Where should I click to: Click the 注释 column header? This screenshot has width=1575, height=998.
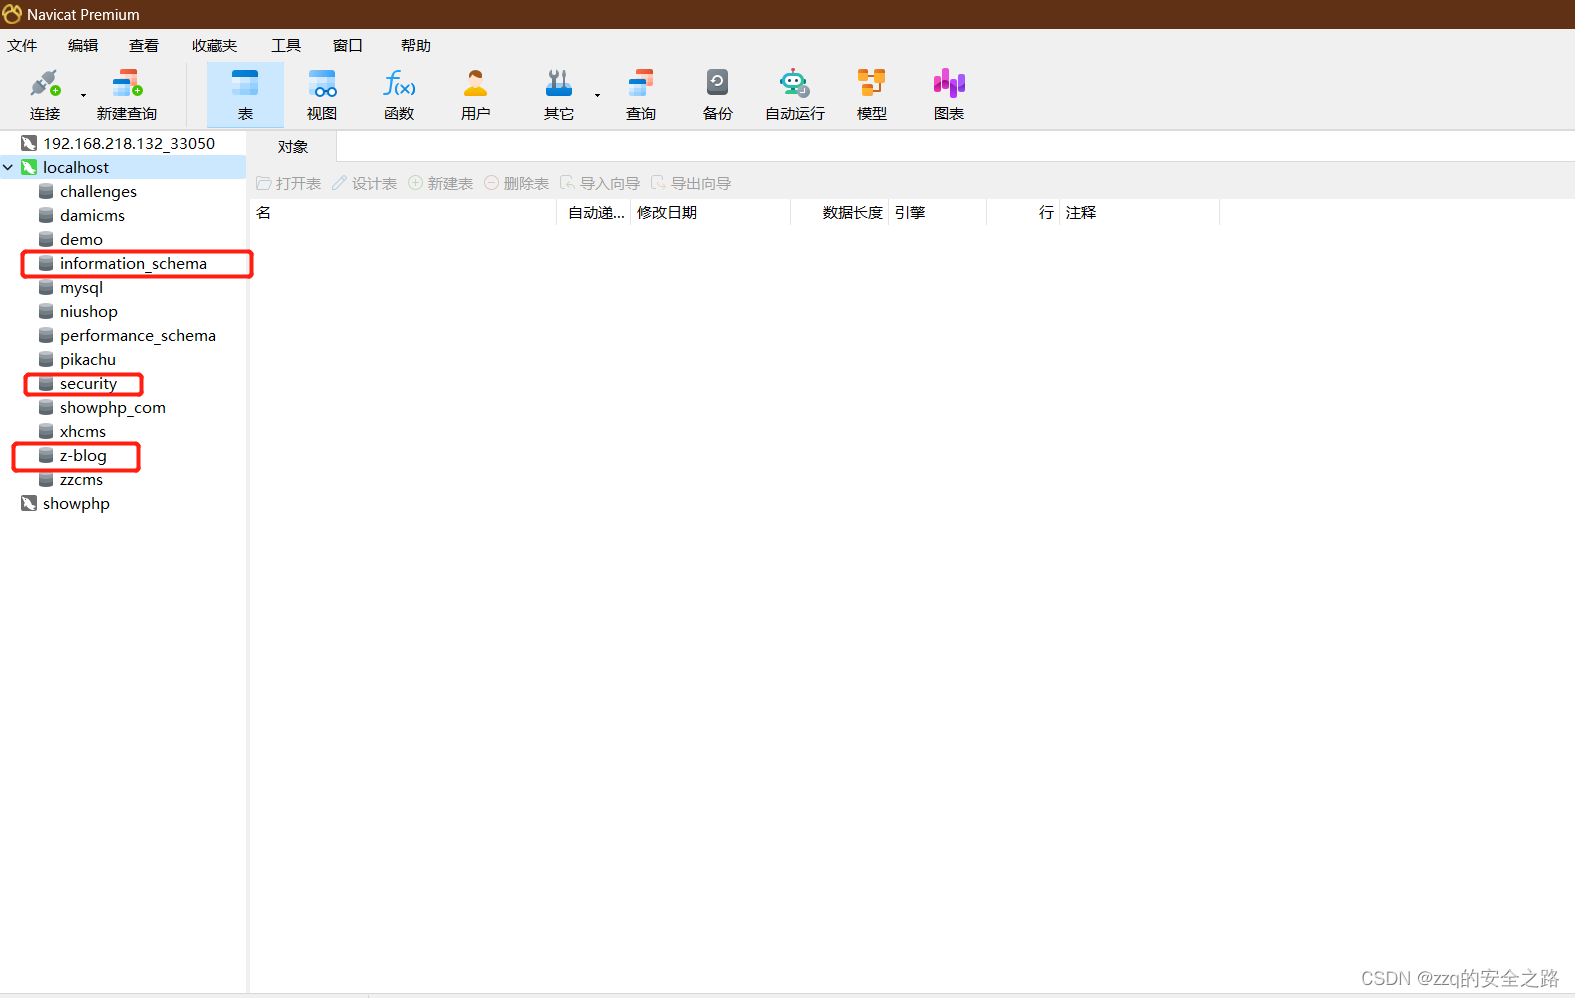(1140, 212)
